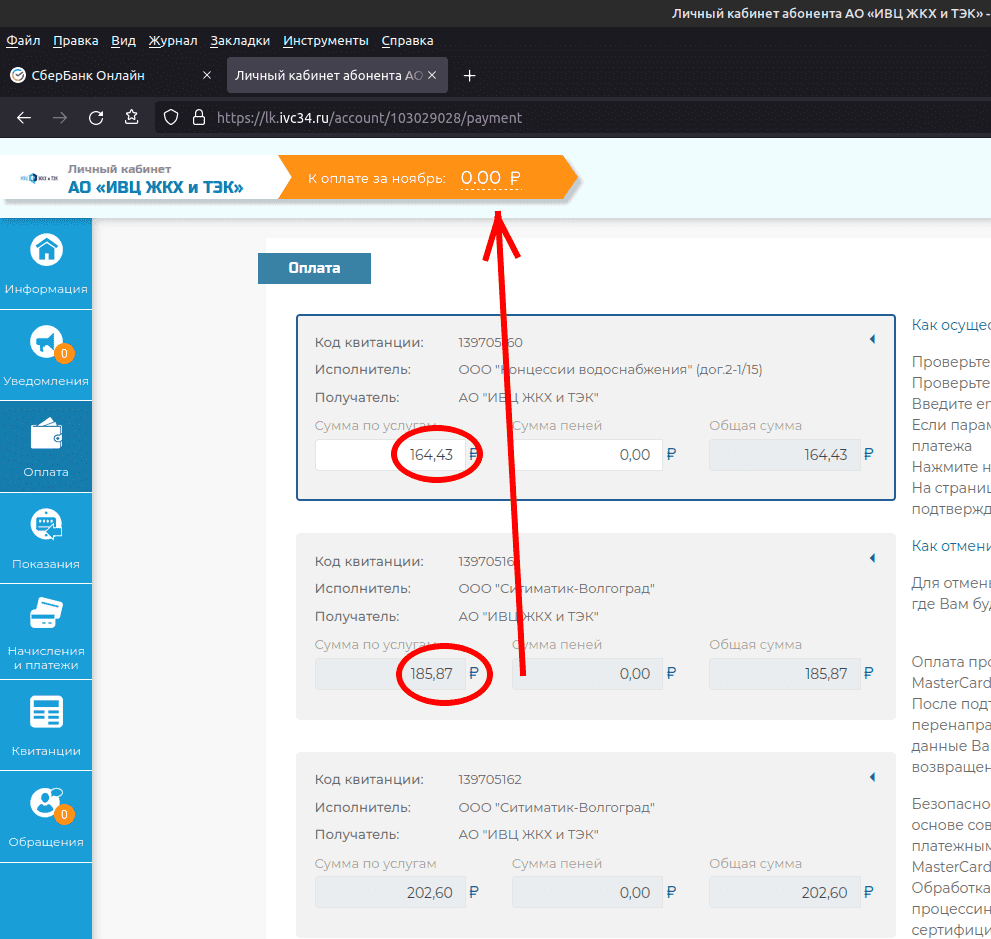Collapse receipt 139705162 with its arrow
Viewport: 991px width, 939px height.
[x=872, y=777]
